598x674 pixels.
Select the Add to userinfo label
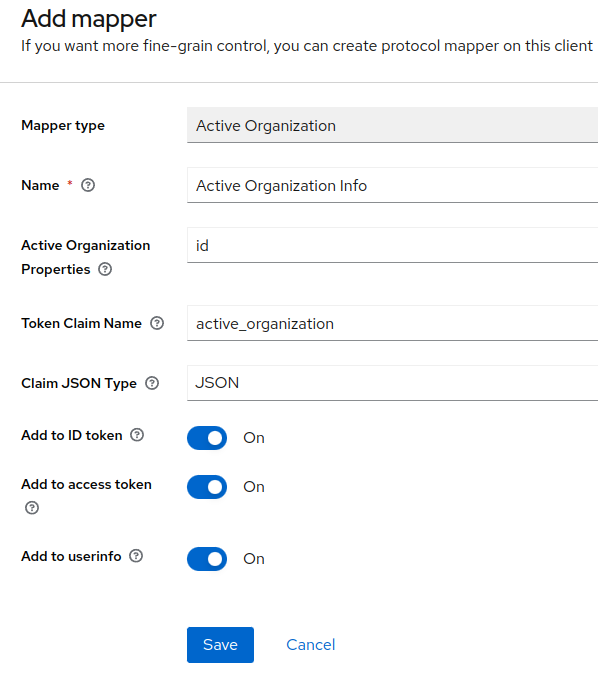(x=71, y=556)
